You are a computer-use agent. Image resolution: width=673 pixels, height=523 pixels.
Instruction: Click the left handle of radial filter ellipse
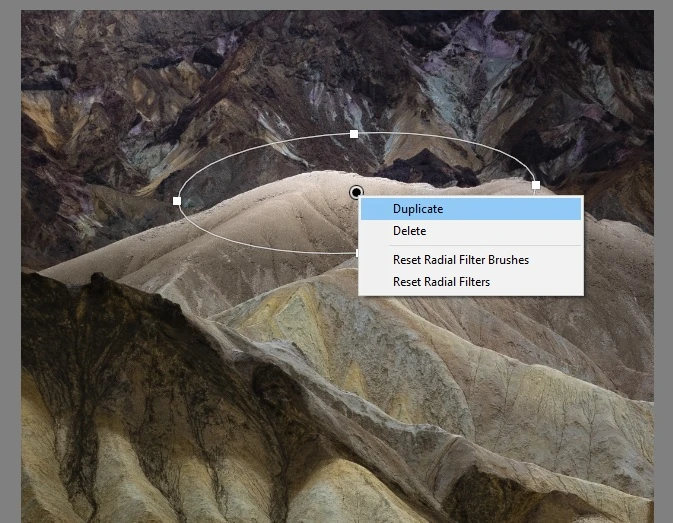[x=177, y=201]
